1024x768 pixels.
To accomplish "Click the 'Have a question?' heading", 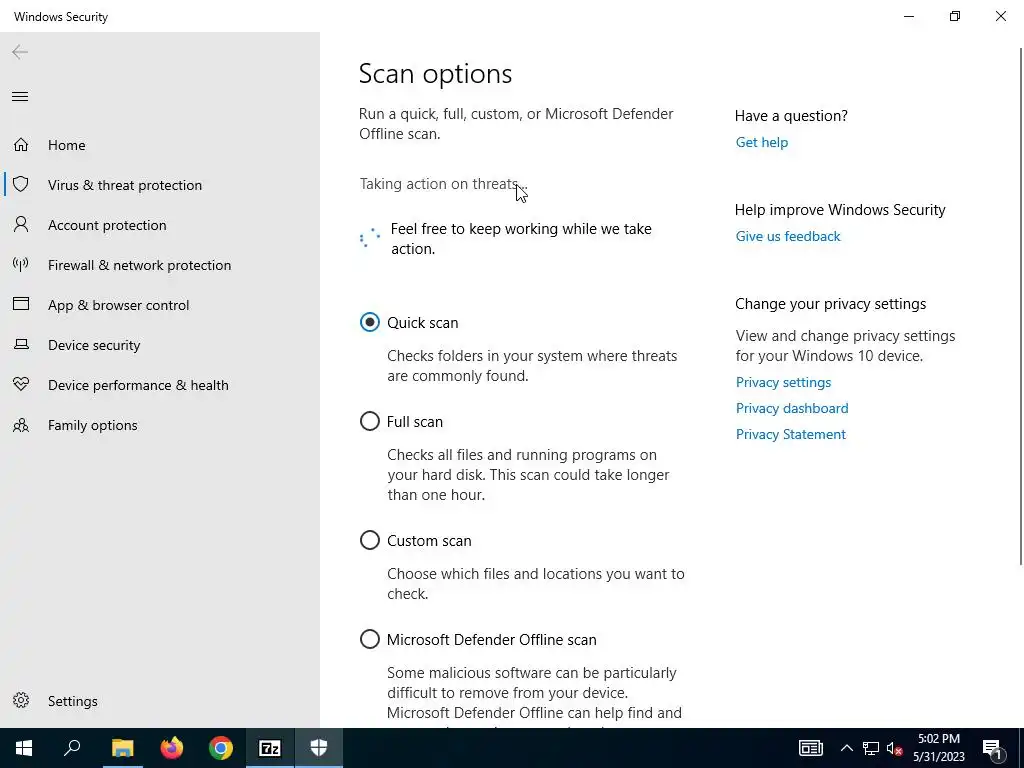I will [791, 116].
